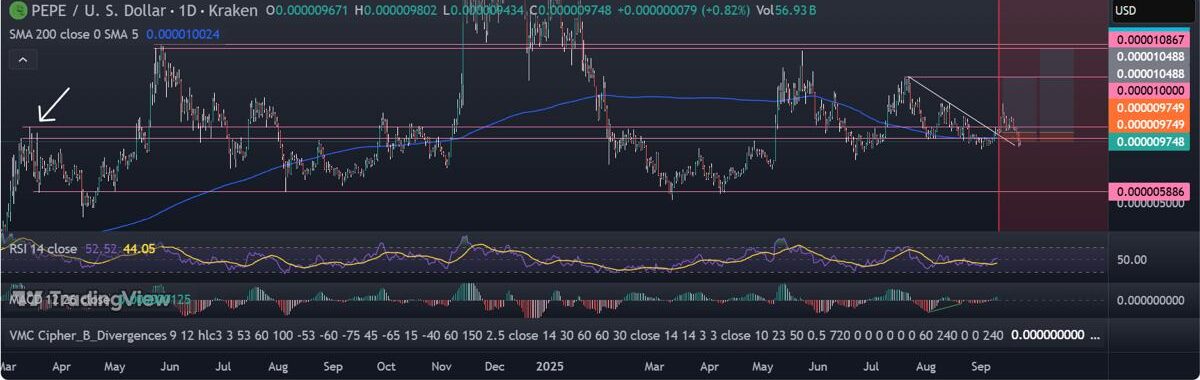
Task: Click the RSI 14 close indicator legend
Action: (43, 248)
